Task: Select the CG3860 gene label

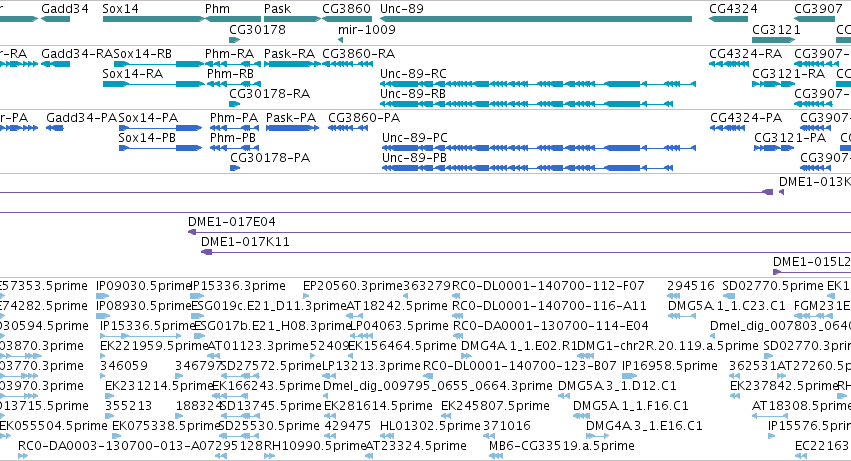Action: click(346, 9)
